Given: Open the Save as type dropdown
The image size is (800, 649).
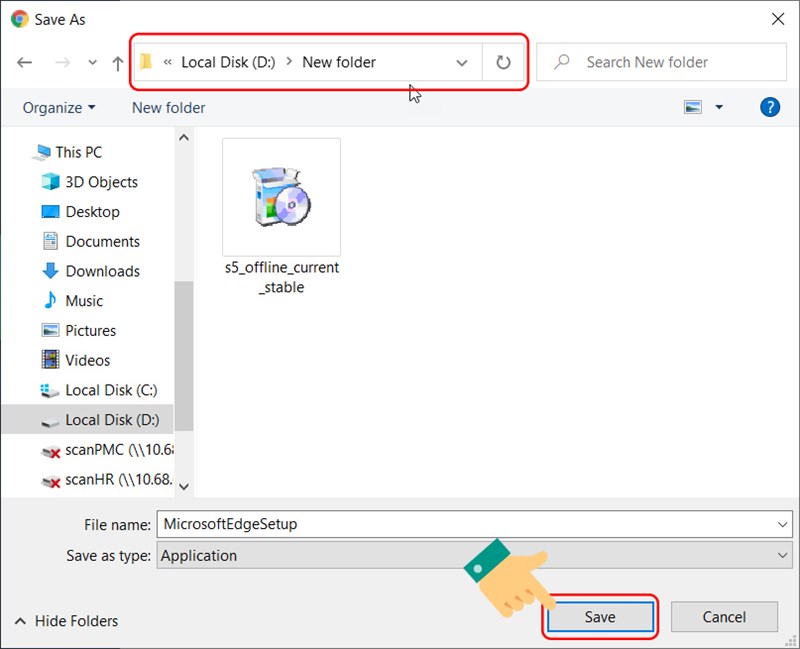Looking at the screenshot, I should tap(784, 556).
